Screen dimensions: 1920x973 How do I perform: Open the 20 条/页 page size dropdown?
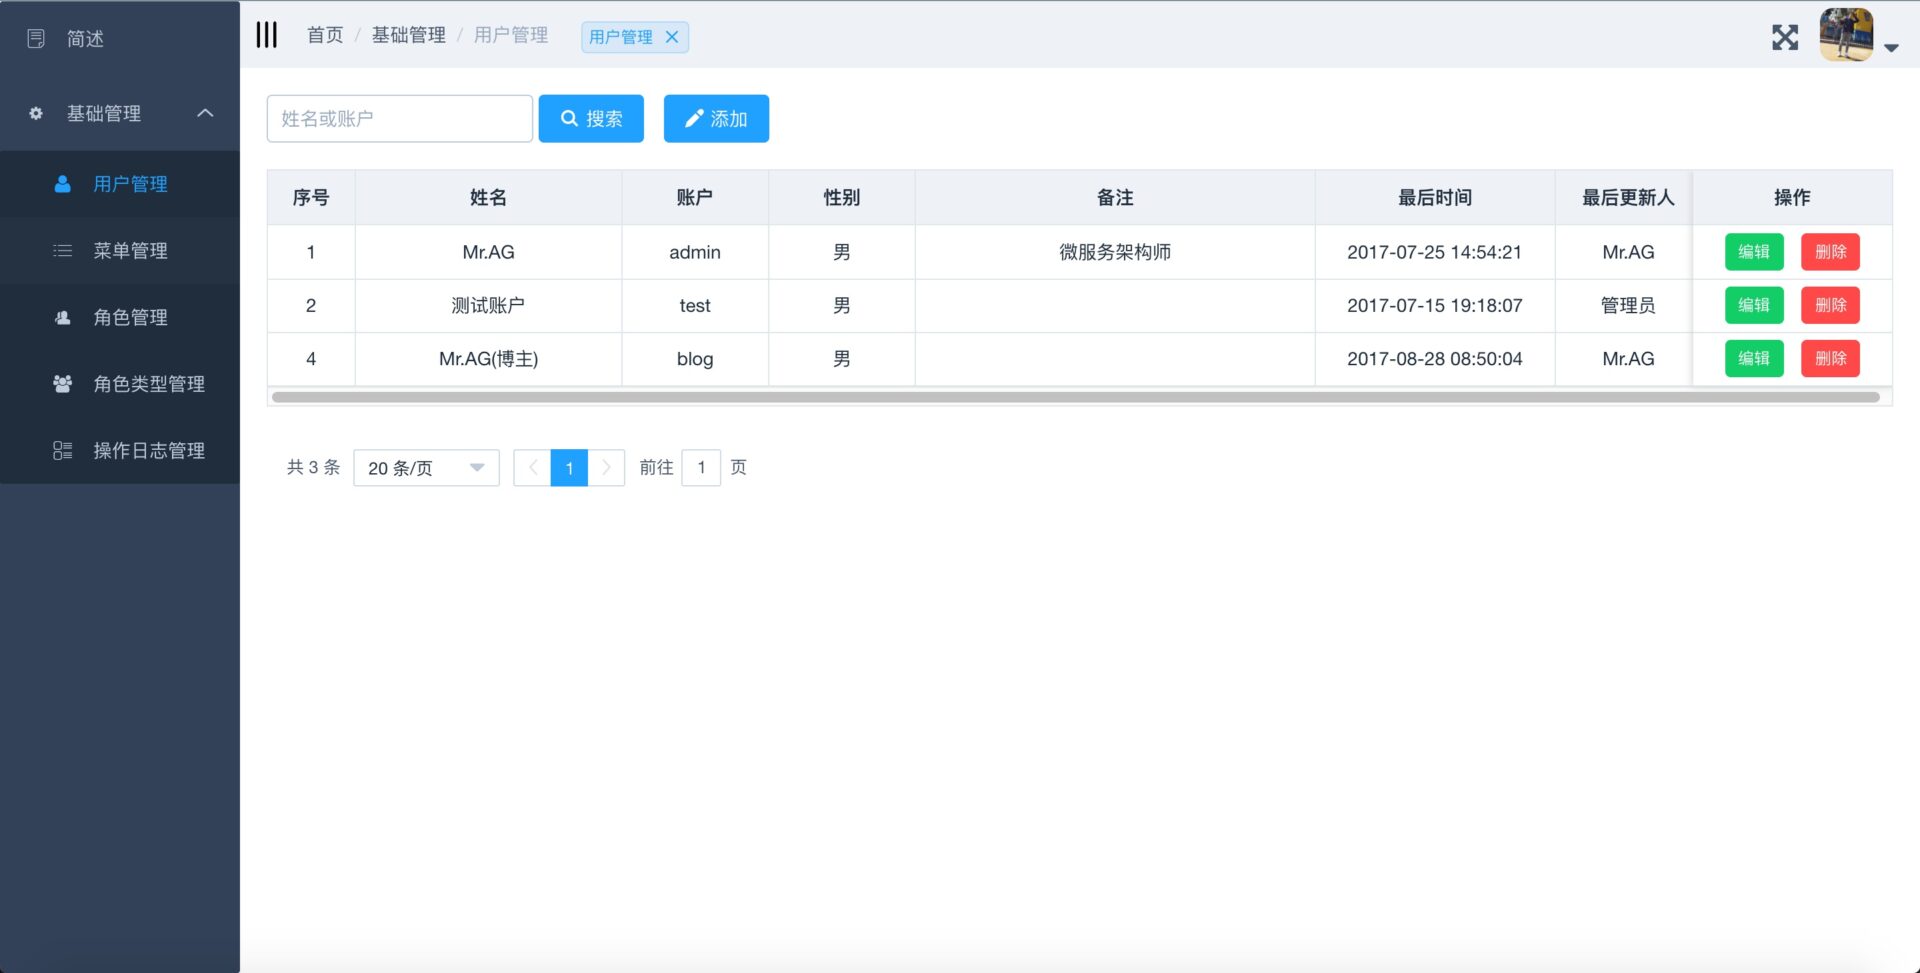[426, 467]
